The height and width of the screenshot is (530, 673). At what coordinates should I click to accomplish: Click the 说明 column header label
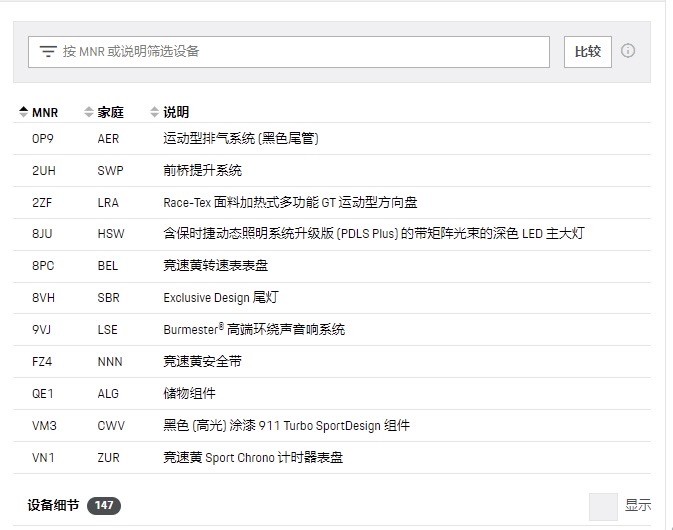176,112
